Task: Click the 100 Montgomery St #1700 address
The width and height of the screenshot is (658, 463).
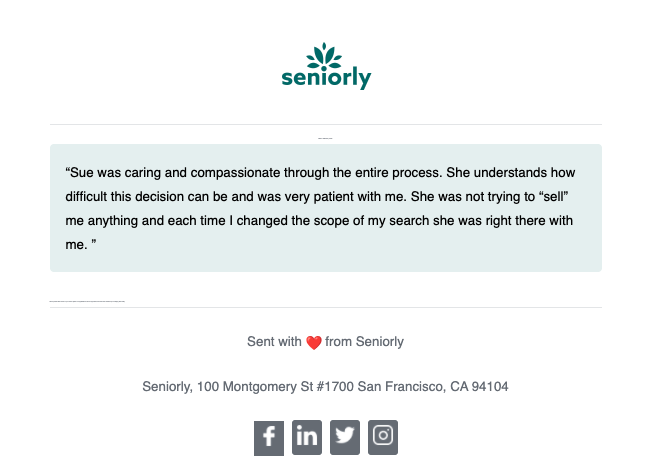Action: [275, 387]
